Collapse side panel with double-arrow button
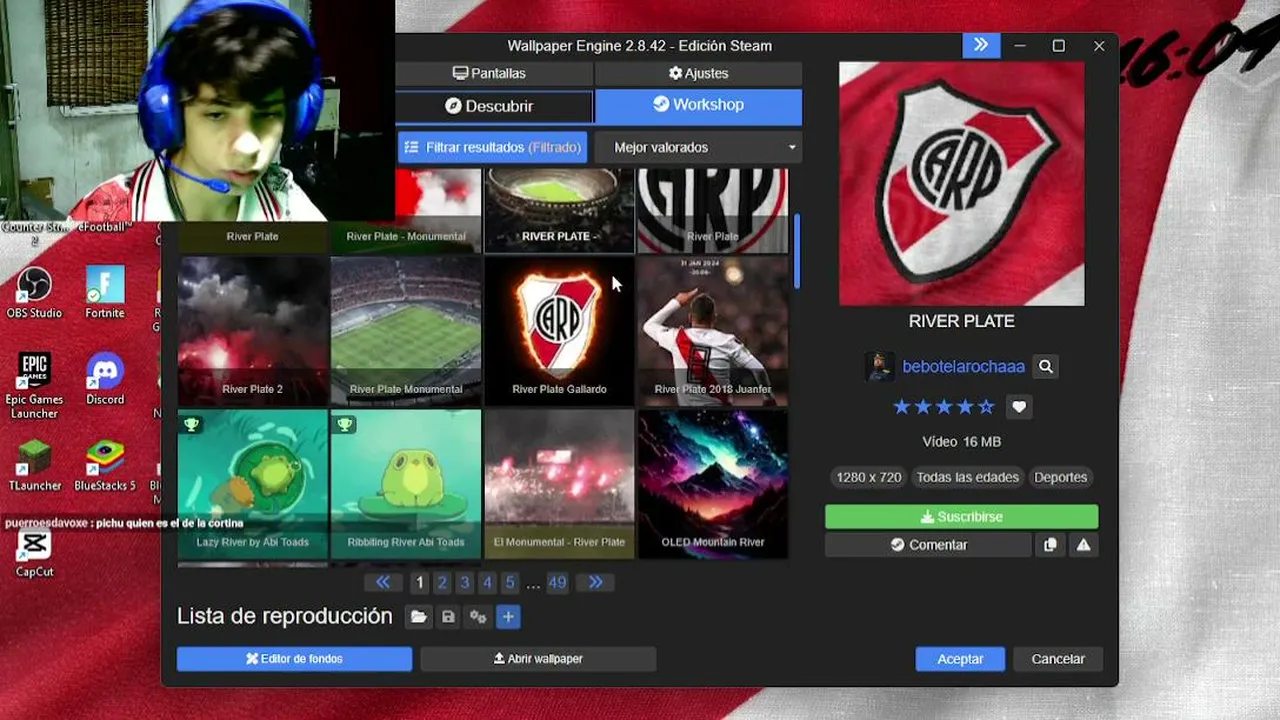Image resolution: width=1280 pixels, height=720 pixels. point(981,45)
